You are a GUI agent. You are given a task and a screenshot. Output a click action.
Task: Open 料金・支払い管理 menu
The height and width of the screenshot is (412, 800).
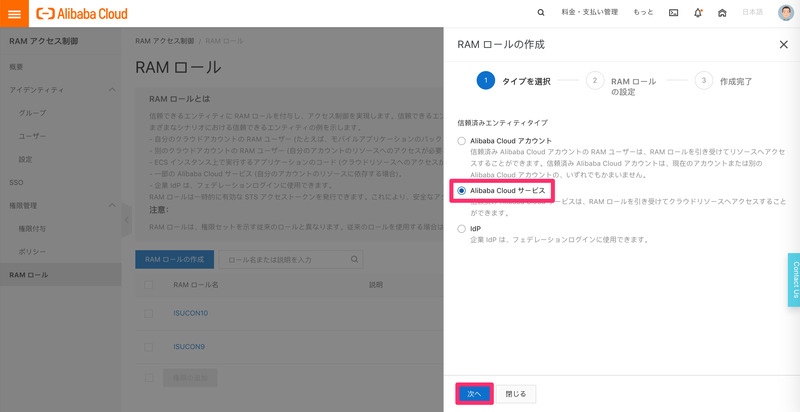pyautogui.click(x=590, y=12)
